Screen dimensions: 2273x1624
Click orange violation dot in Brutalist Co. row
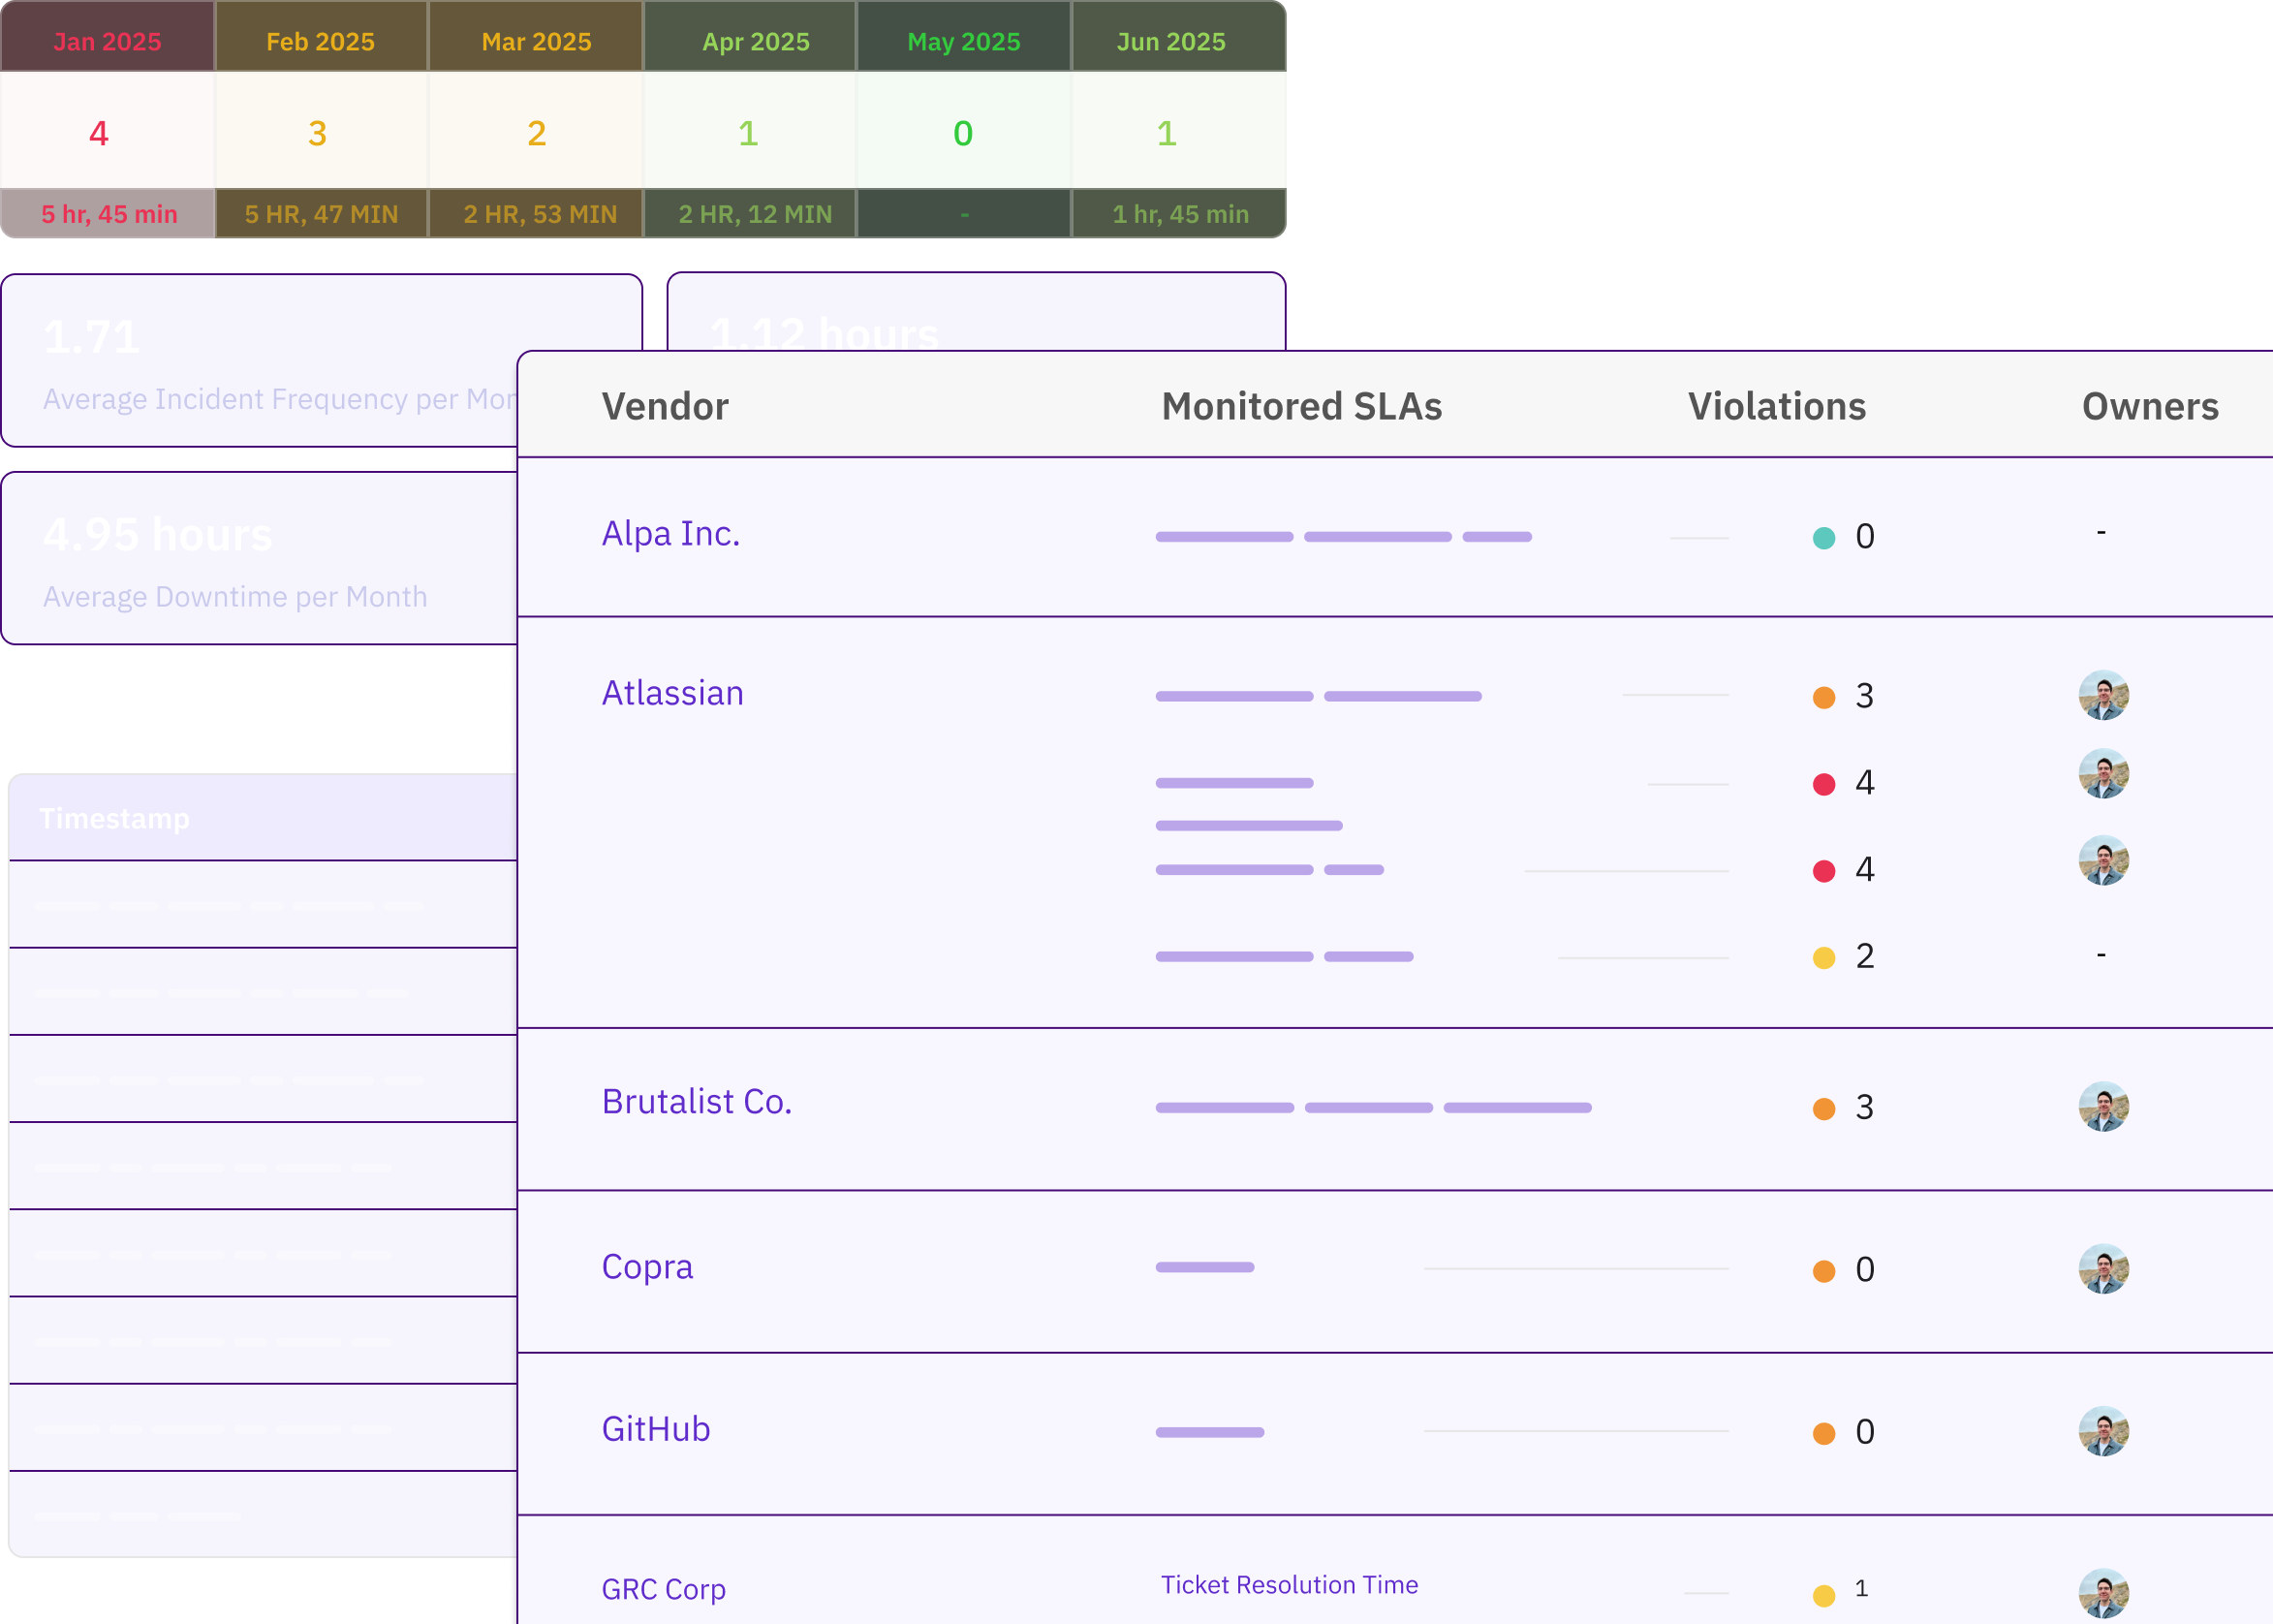coord(1823,1109)
